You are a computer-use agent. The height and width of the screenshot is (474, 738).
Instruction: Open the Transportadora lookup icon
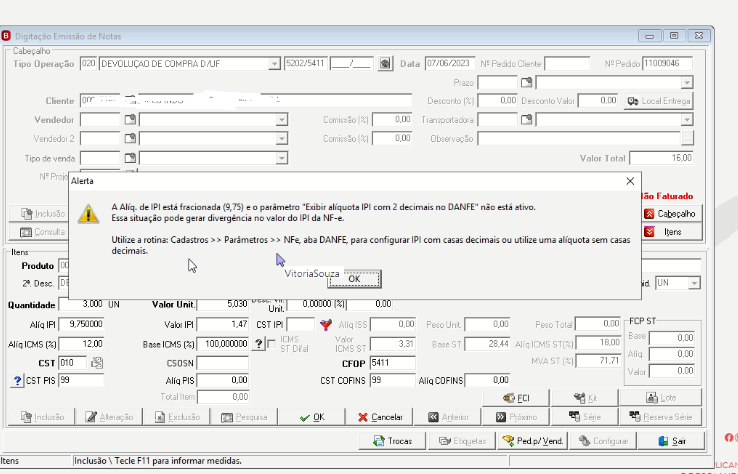pos(526,120)
